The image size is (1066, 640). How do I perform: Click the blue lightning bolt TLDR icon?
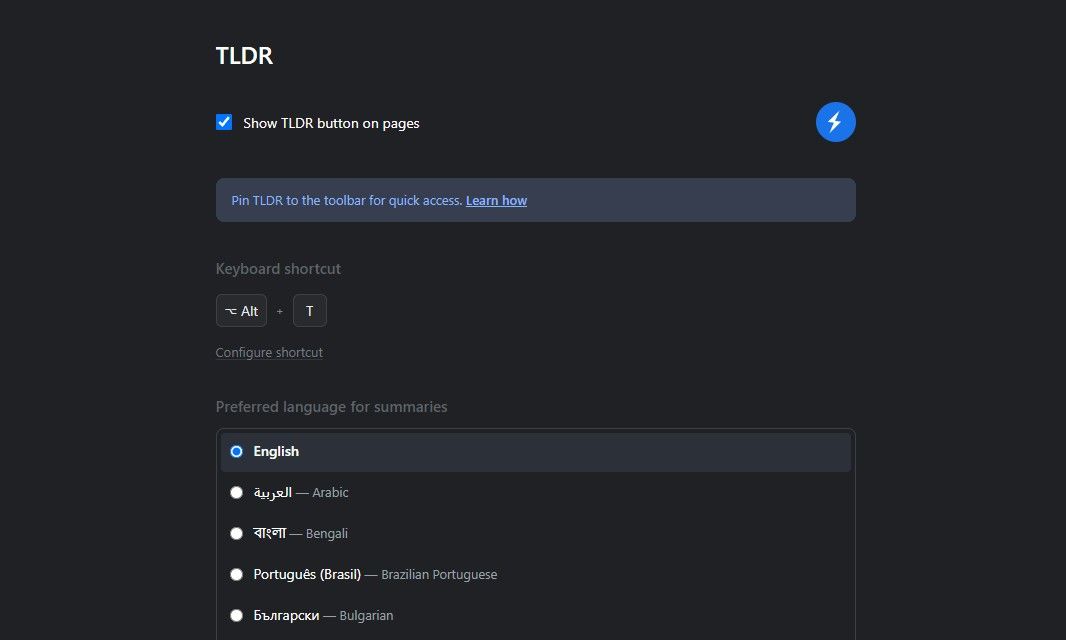835,122
